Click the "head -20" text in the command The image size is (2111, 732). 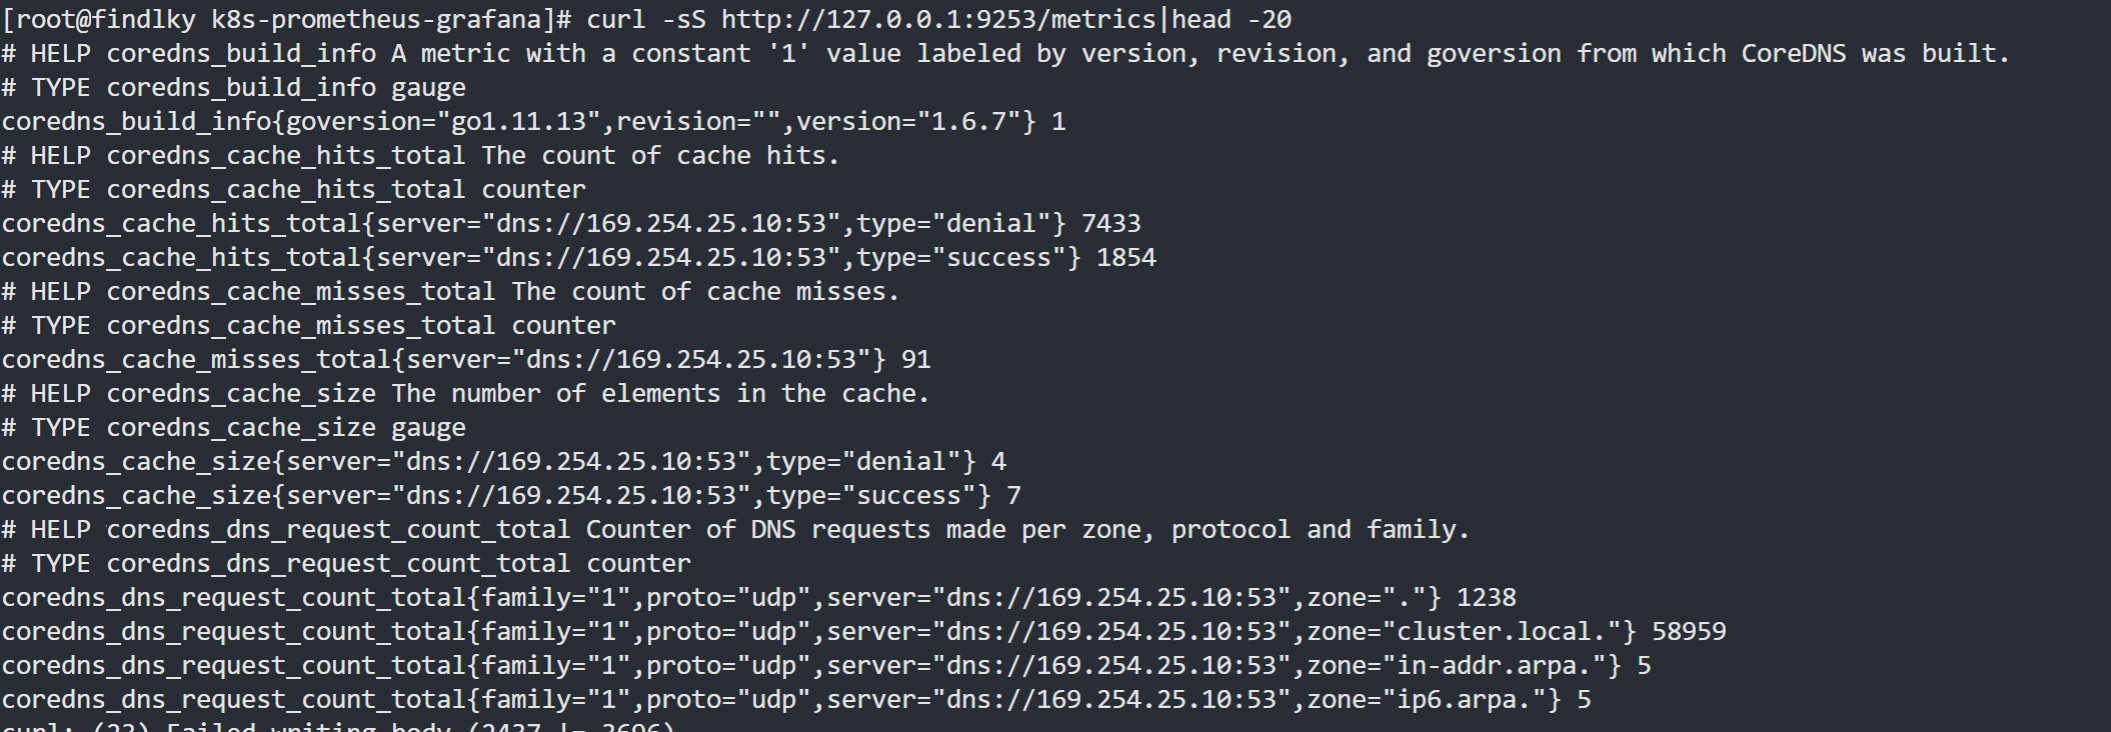(x=1231, y=19)
